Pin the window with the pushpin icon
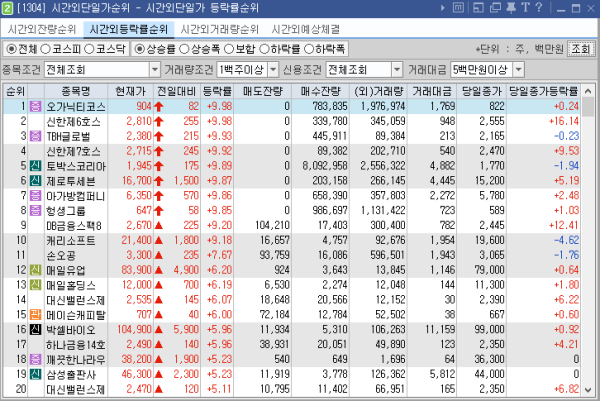Image resolution: width=600 pixels, height=401 pixels. (x=511, y=8)
